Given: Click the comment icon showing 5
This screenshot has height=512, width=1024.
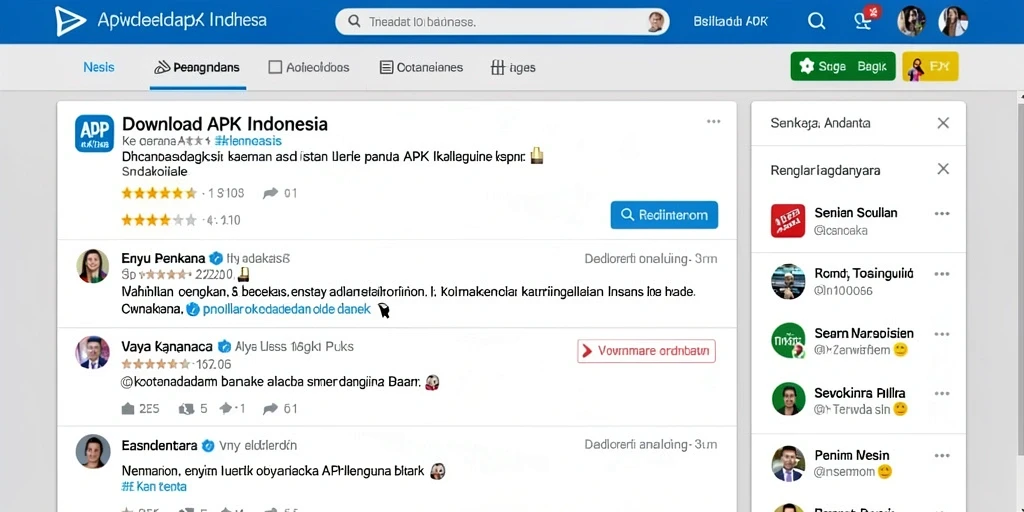Looking at the screenshot, I should [x=186, y=409].
